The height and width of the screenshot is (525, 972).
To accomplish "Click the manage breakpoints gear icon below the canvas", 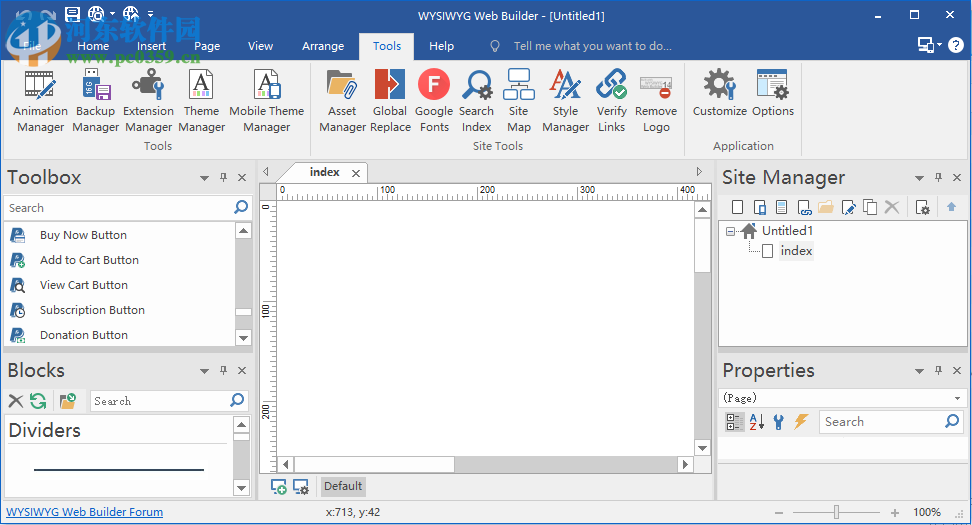I will point(301,487).
